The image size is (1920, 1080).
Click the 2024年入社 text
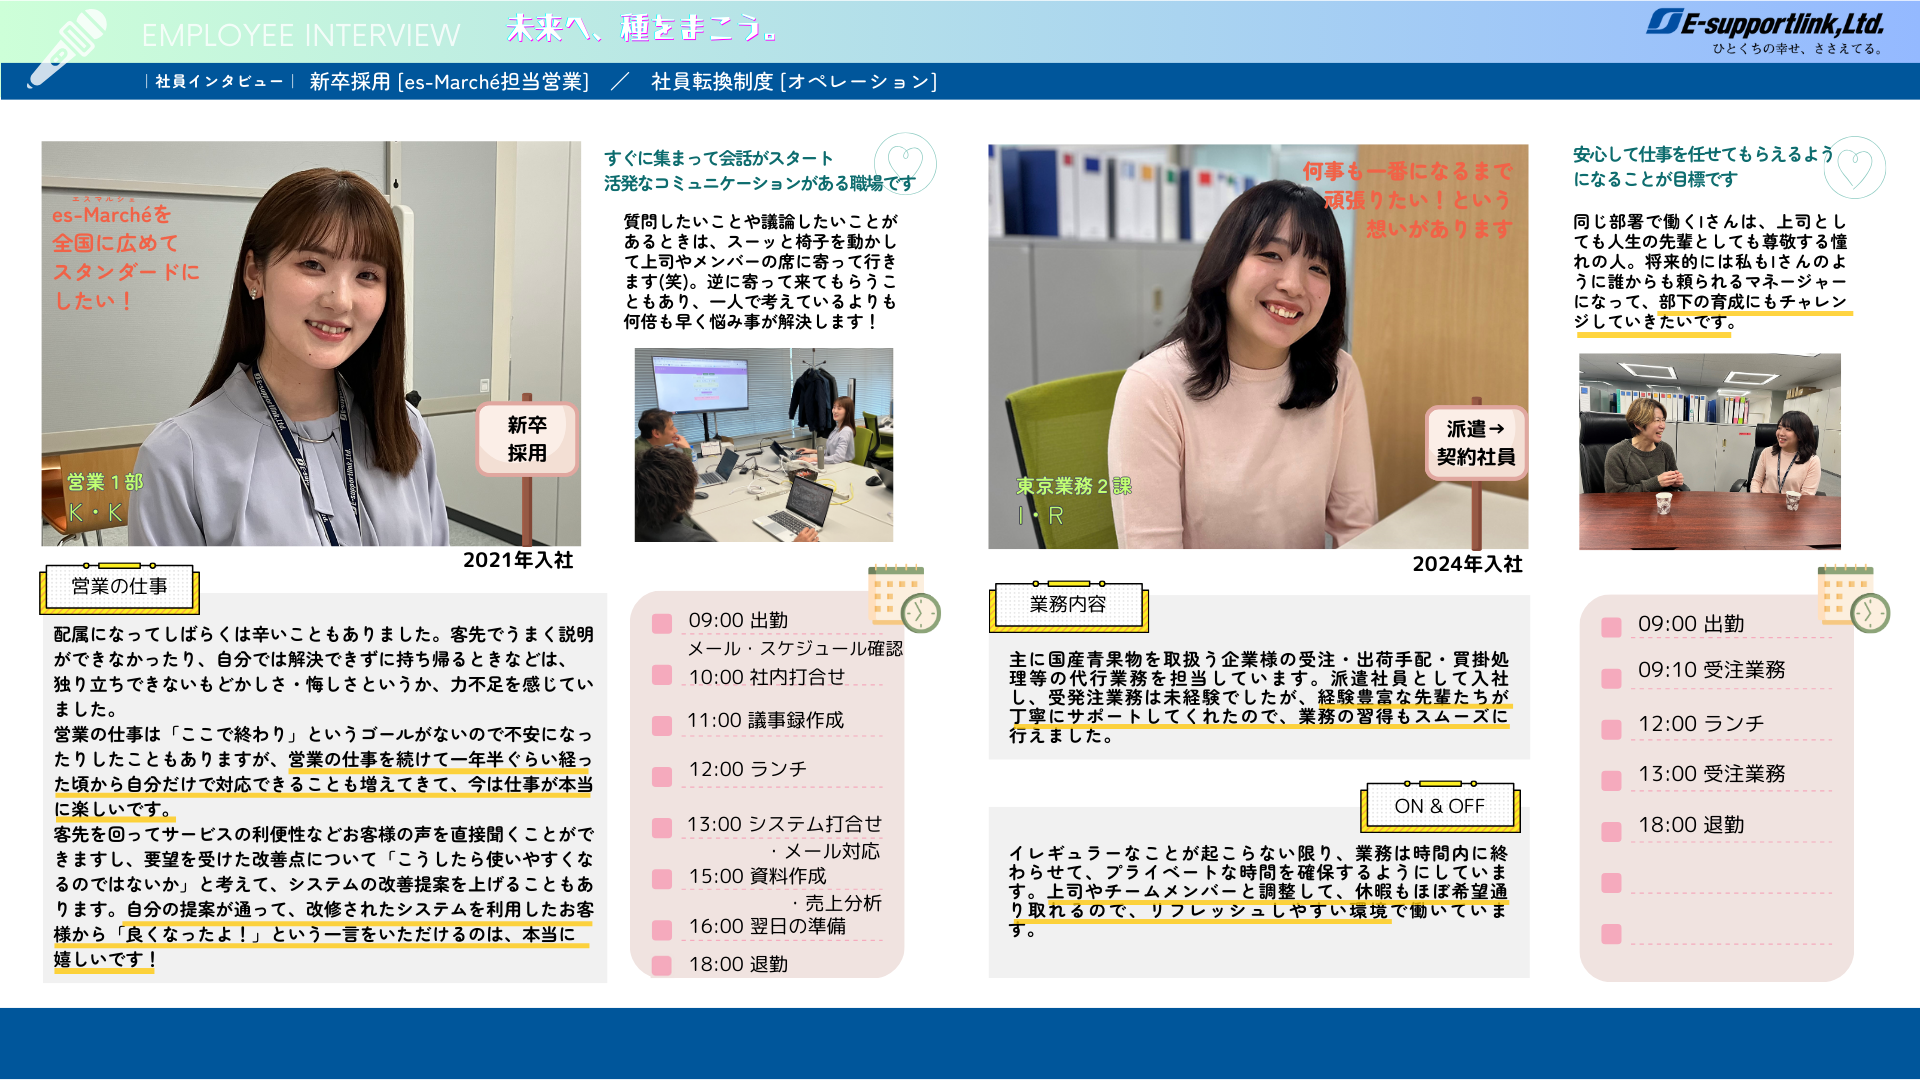pos(1467,564)
